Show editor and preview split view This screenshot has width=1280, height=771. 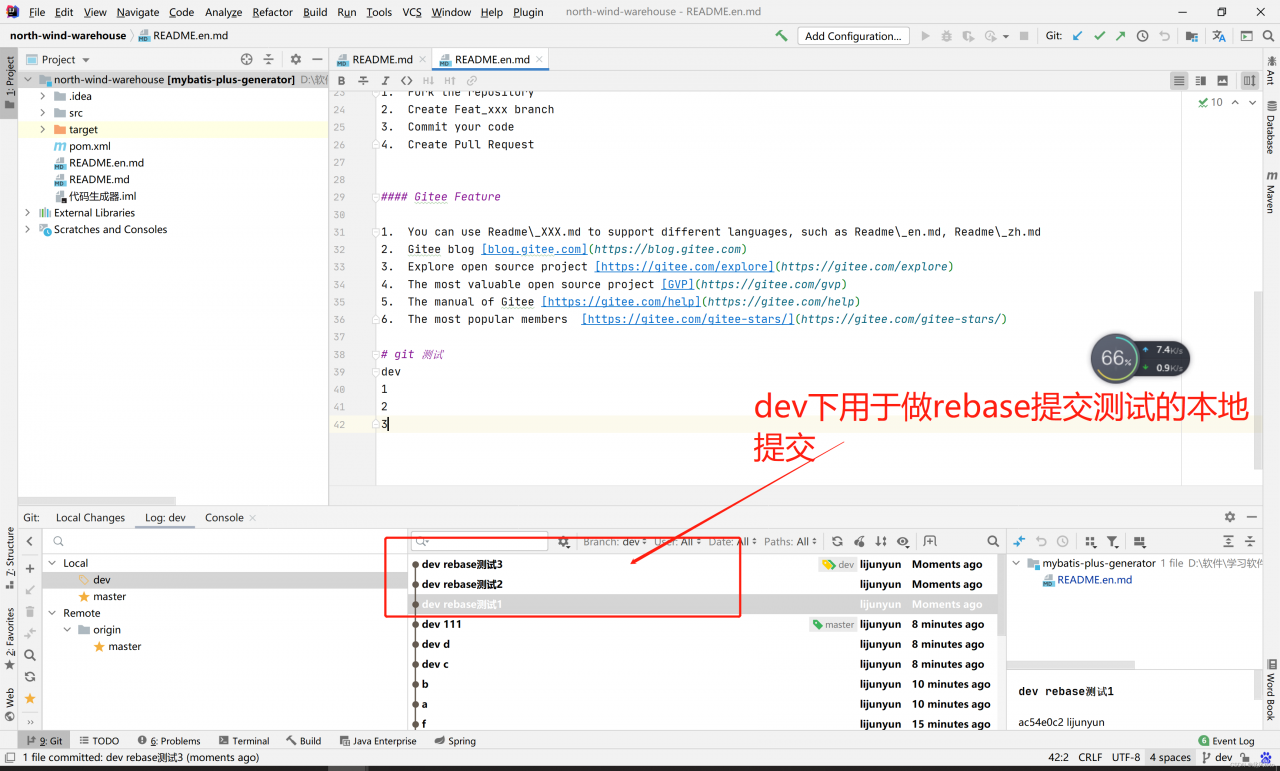[x=1201, y=80]
